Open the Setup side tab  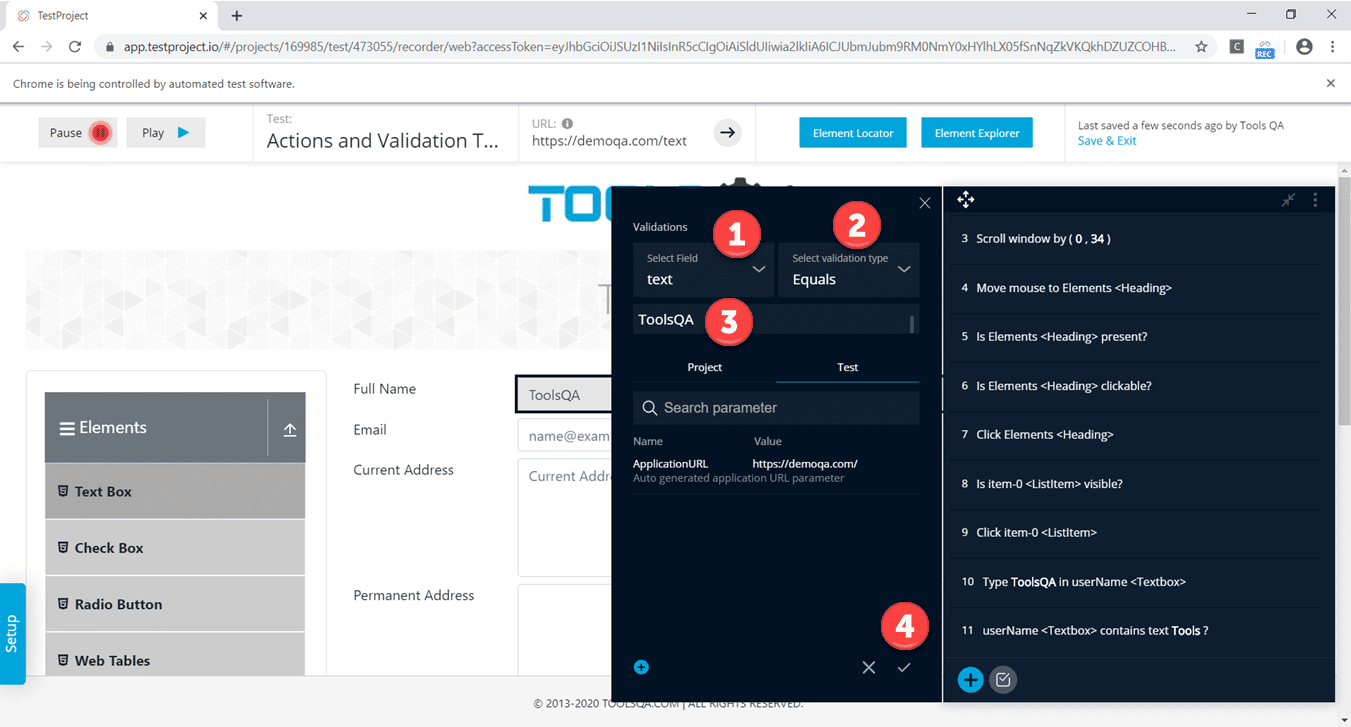point(12,633)
